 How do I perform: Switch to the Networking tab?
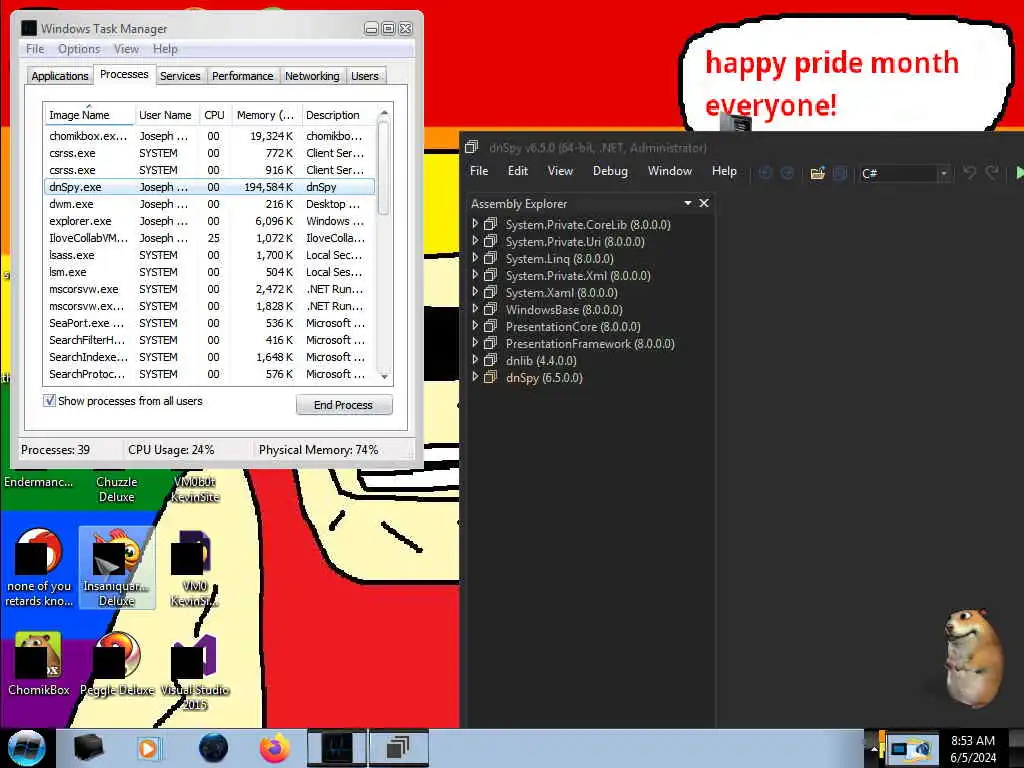click(x=312, y=76)
